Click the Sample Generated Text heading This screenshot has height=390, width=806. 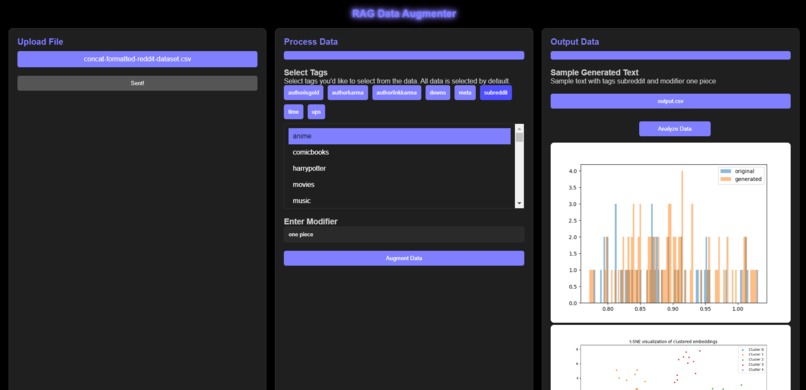[594, 72]
